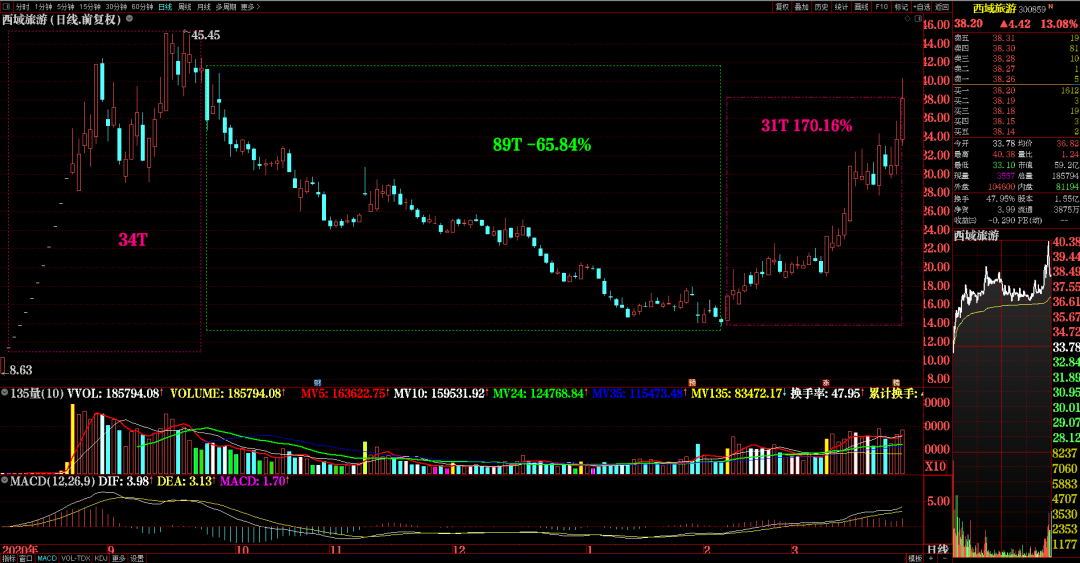Select KDJ indicator tab
The width and height of the screenshot is (1080, 563).
click(101, 558)
